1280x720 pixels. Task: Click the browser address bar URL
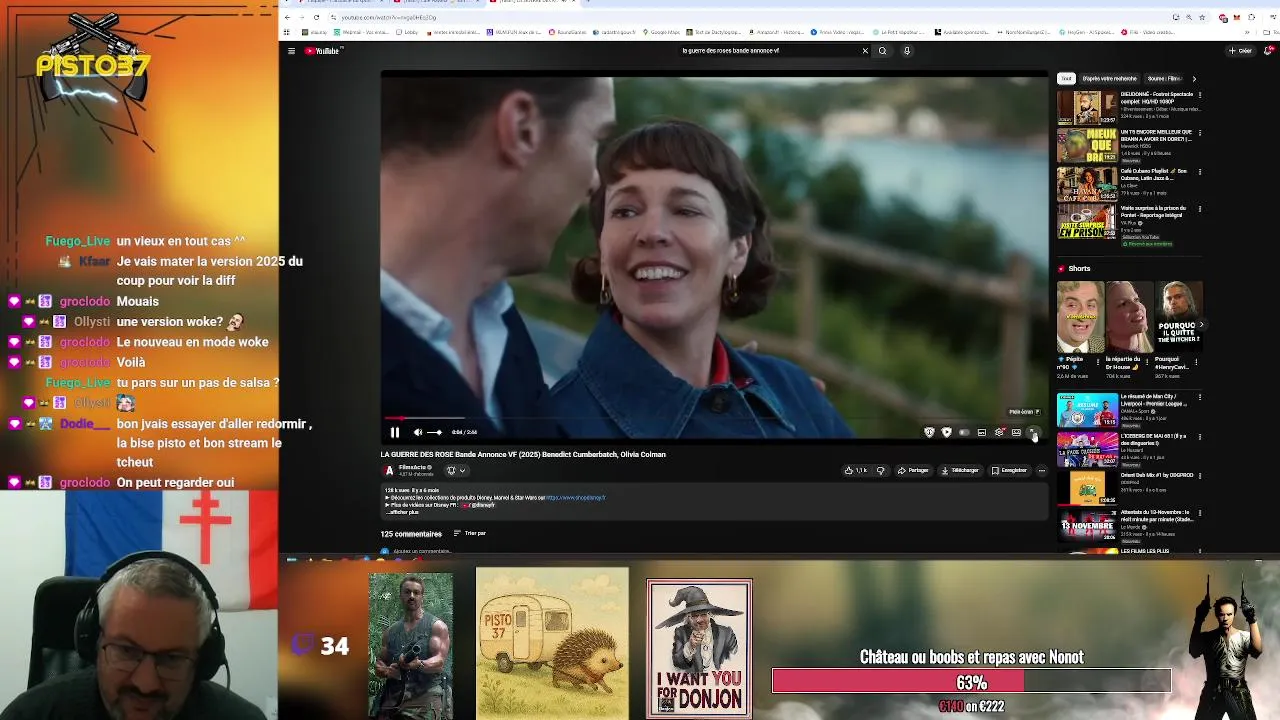click(388, 17)
